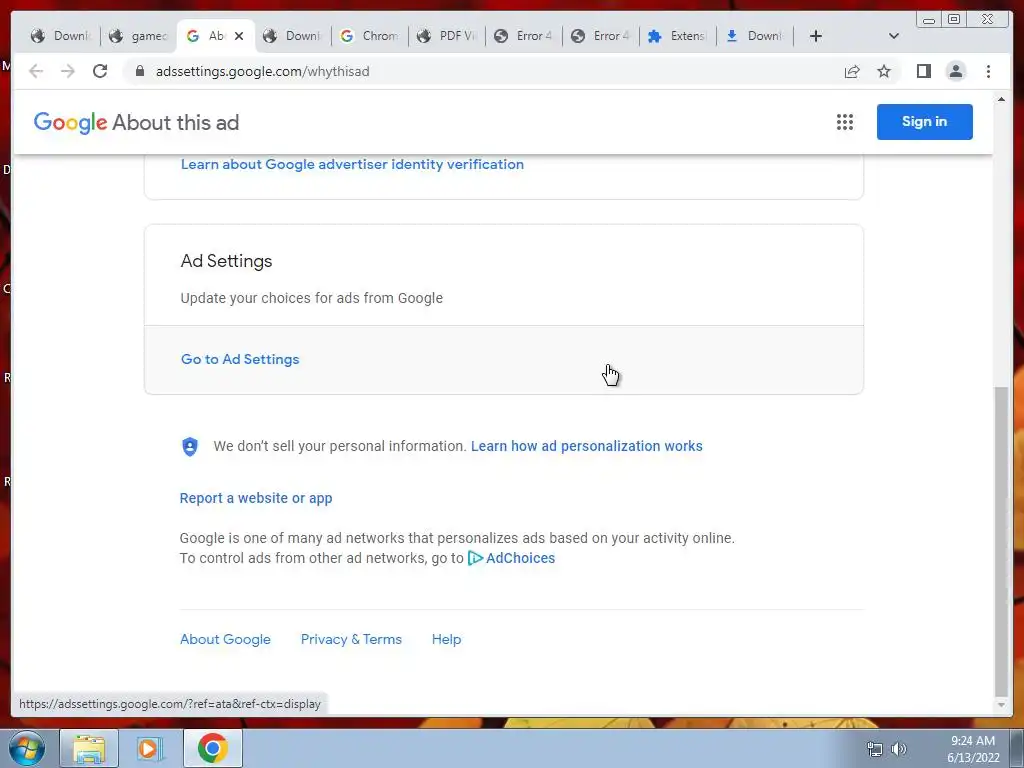Switch to the first Error 4 tab
The image size is (1024, 768).
pyautogui.click(x=523, y=36)
